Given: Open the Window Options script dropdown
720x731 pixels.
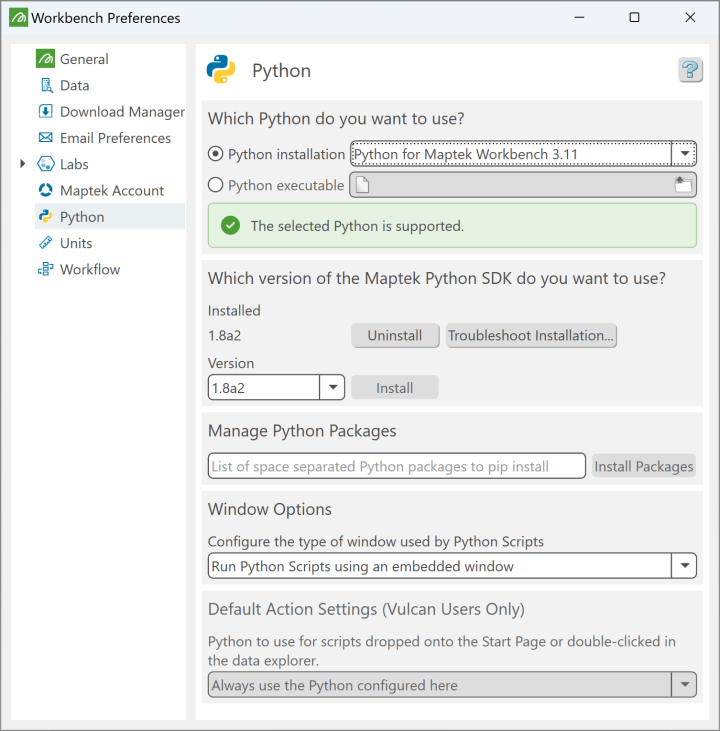Looking at the screenshot, I should click(684, 566).
